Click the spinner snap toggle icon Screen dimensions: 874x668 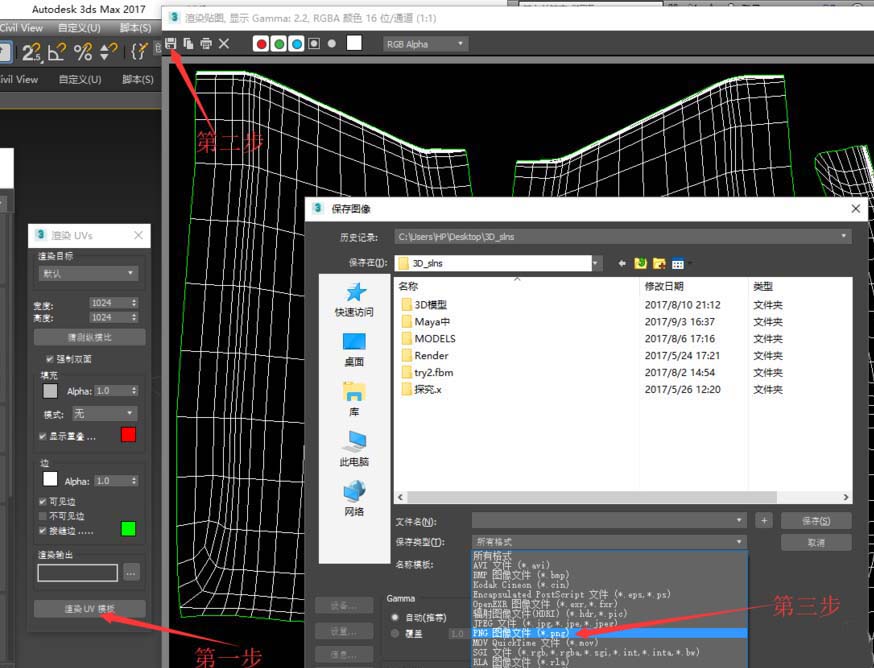(108, 52)
